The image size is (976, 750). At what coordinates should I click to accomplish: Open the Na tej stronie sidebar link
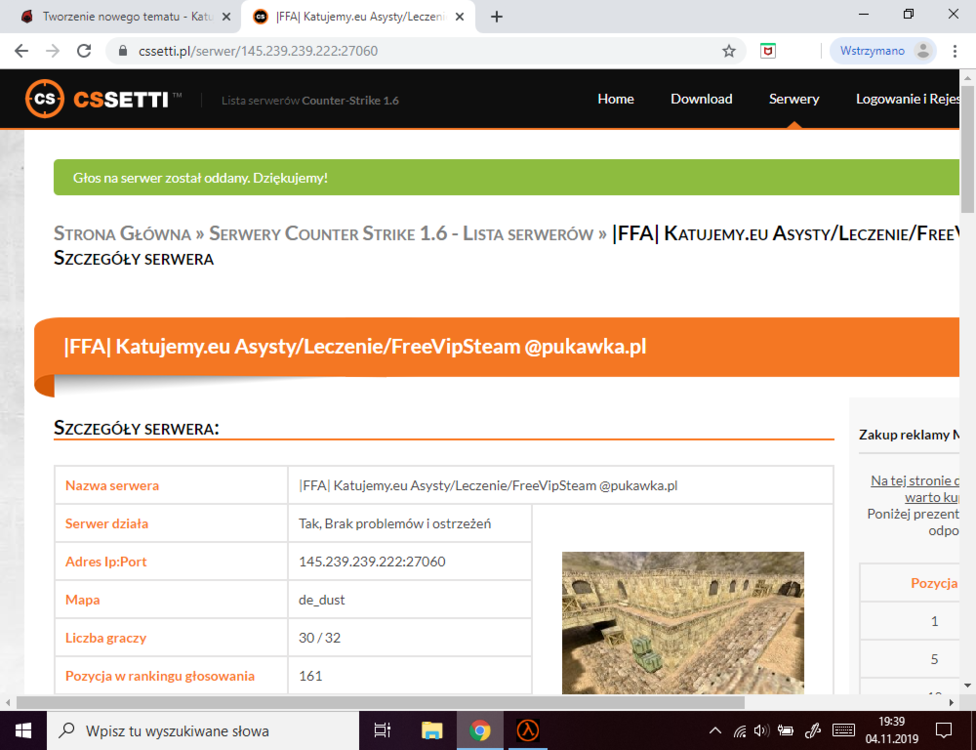pos(915,489)
